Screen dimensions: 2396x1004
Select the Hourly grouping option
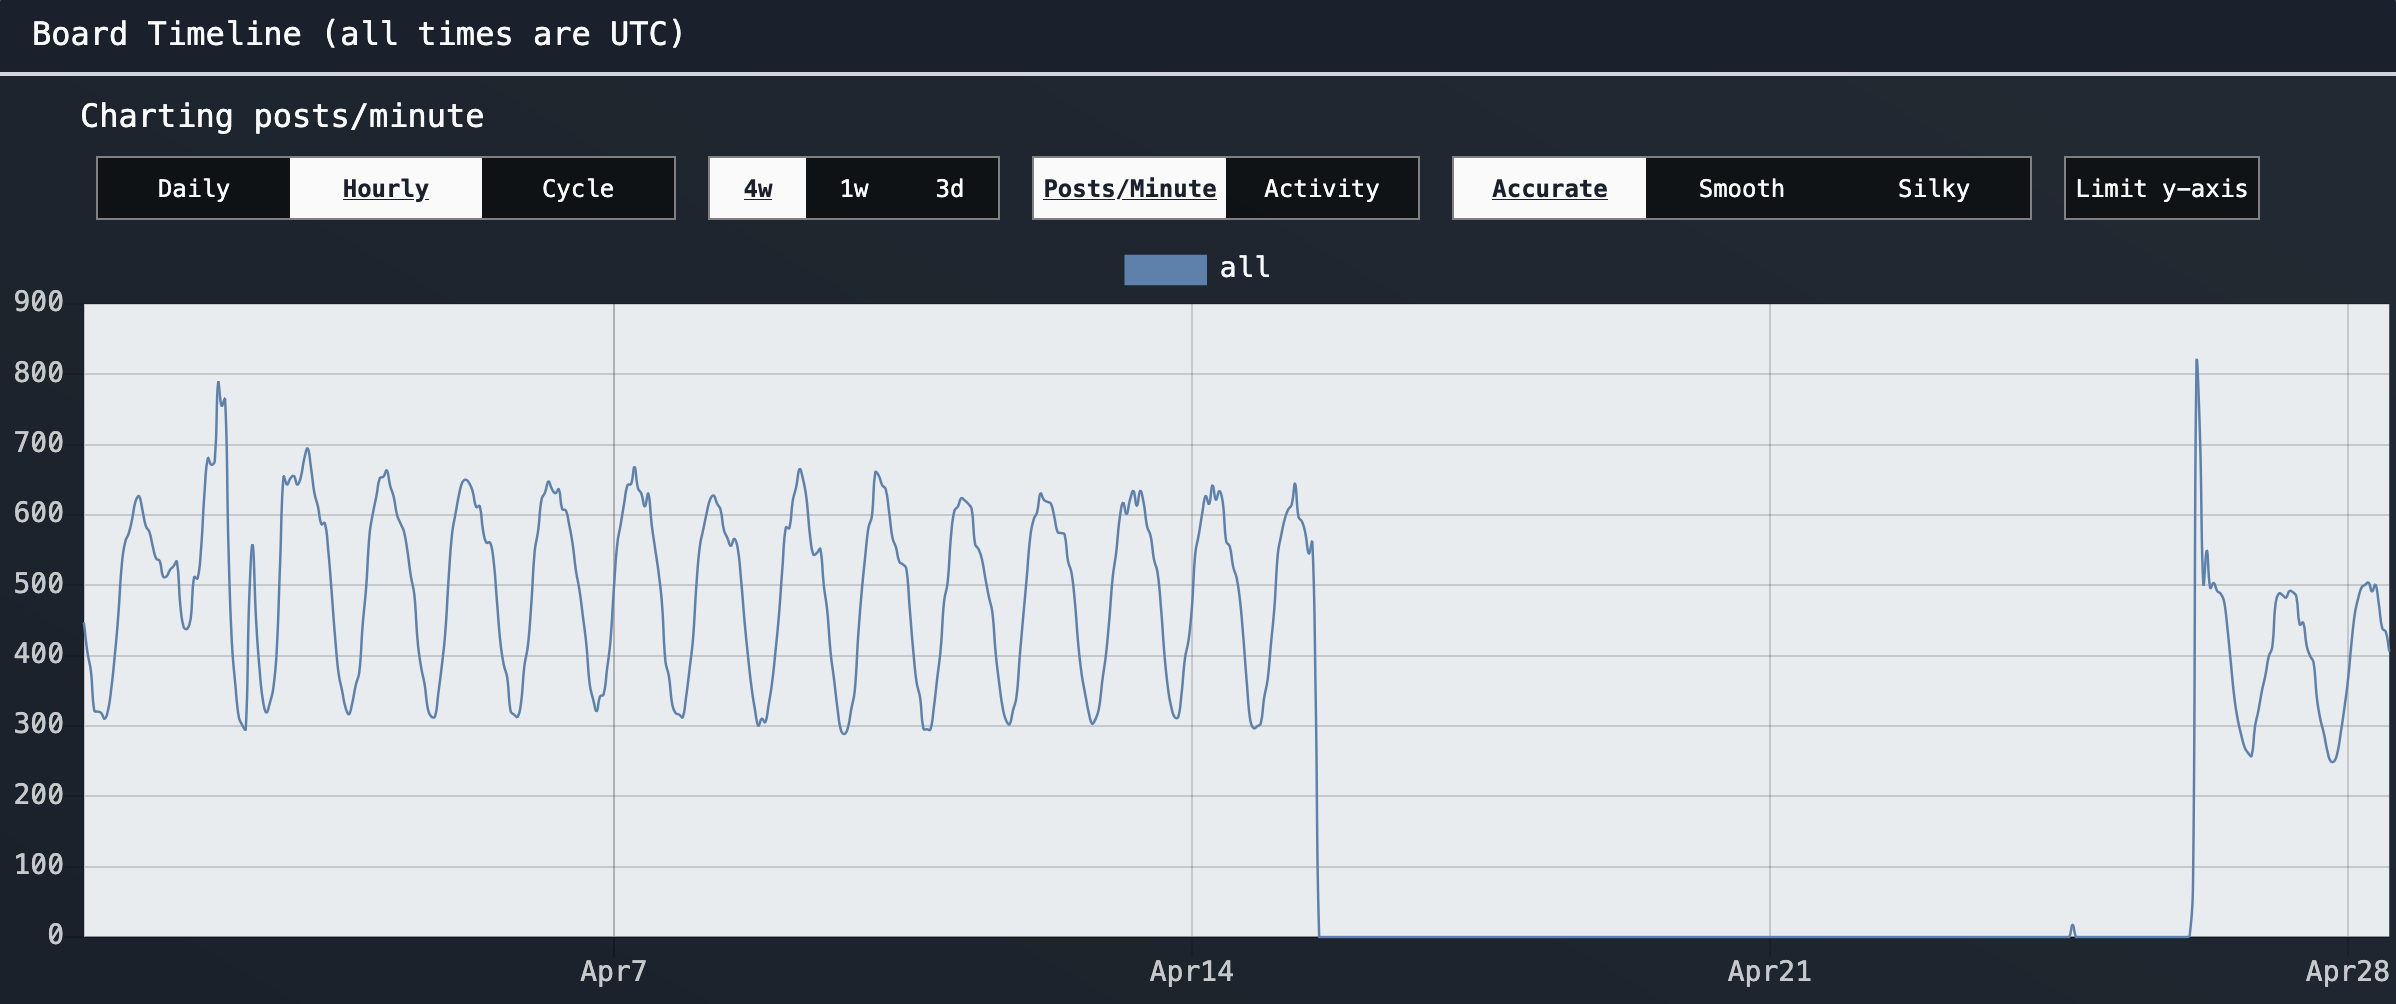click(385, 188)
